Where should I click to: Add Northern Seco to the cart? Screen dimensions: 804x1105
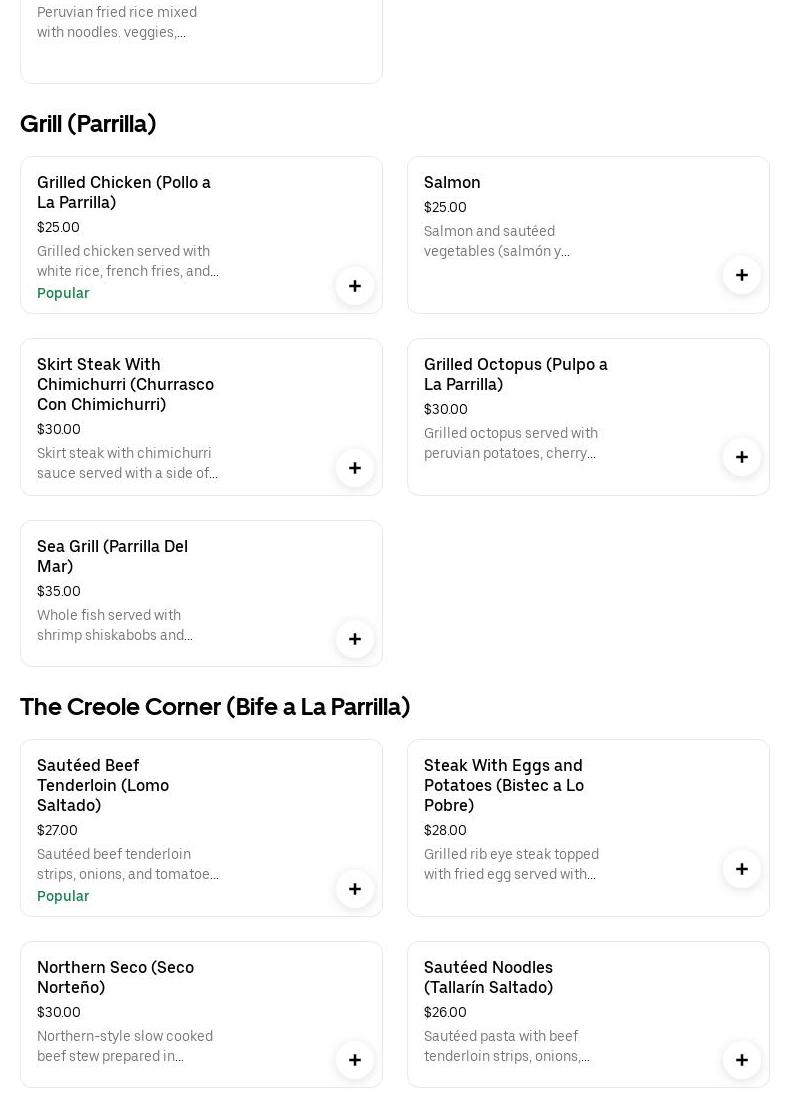click(355, 1060)
